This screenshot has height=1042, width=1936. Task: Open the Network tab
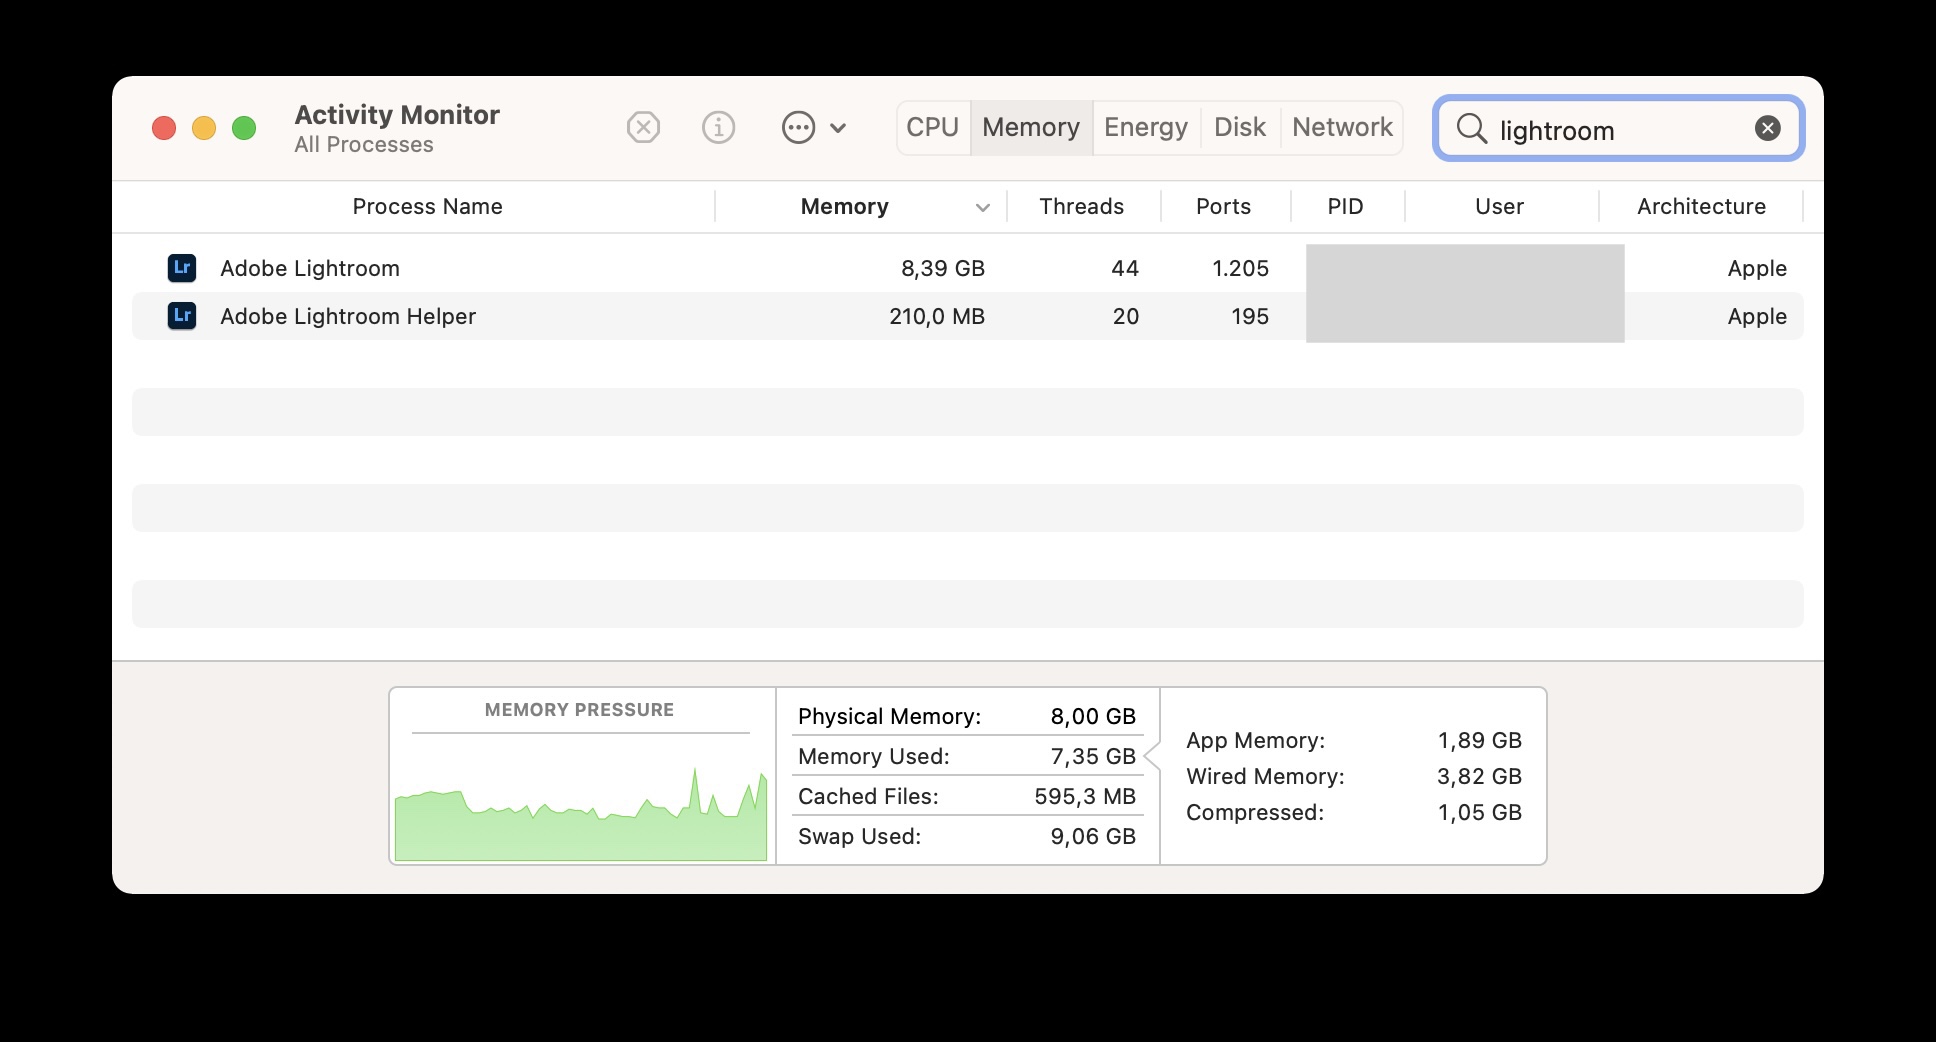[x=1342, y=128]
